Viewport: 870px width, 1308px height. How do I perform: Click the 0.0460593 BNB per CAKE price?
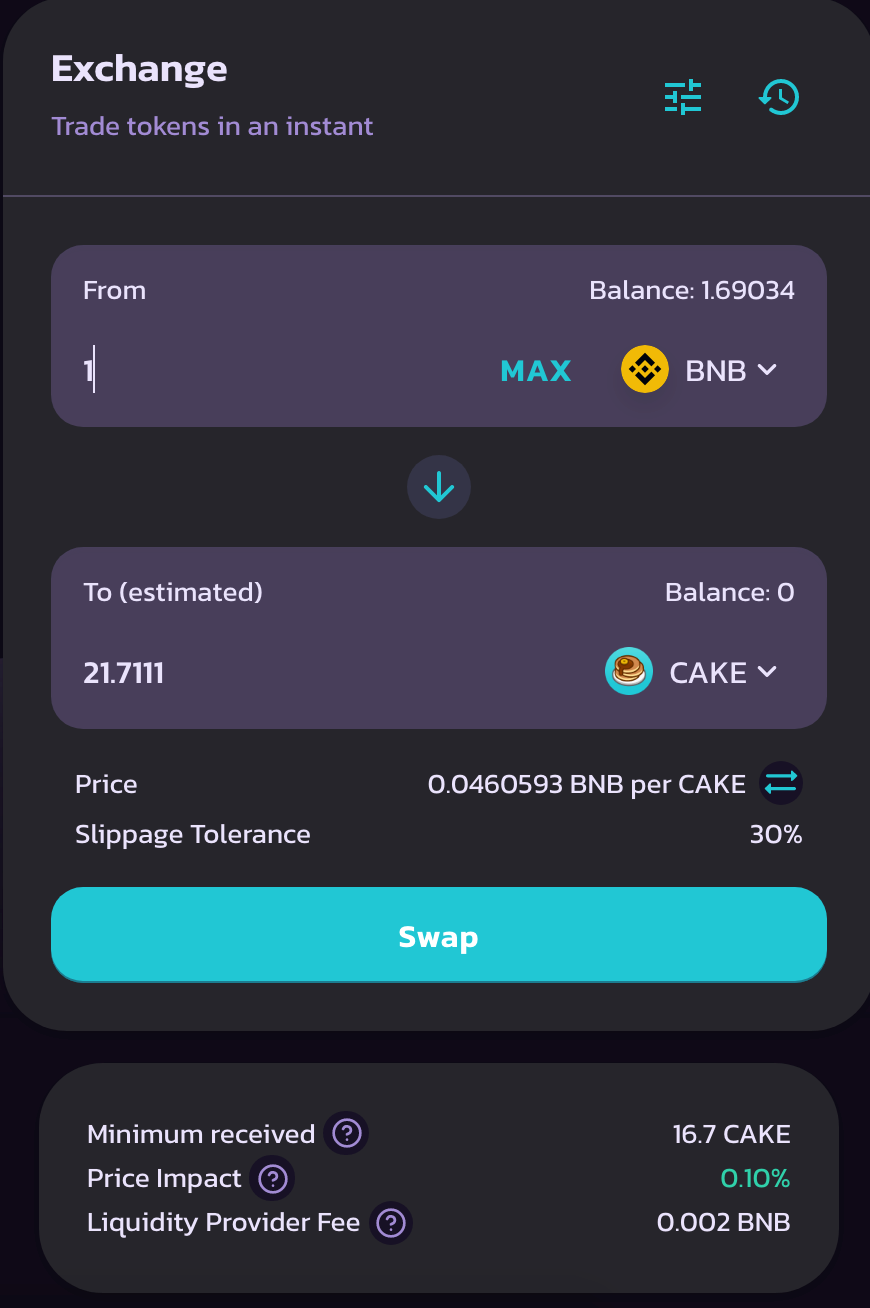[x=587, y=784]
